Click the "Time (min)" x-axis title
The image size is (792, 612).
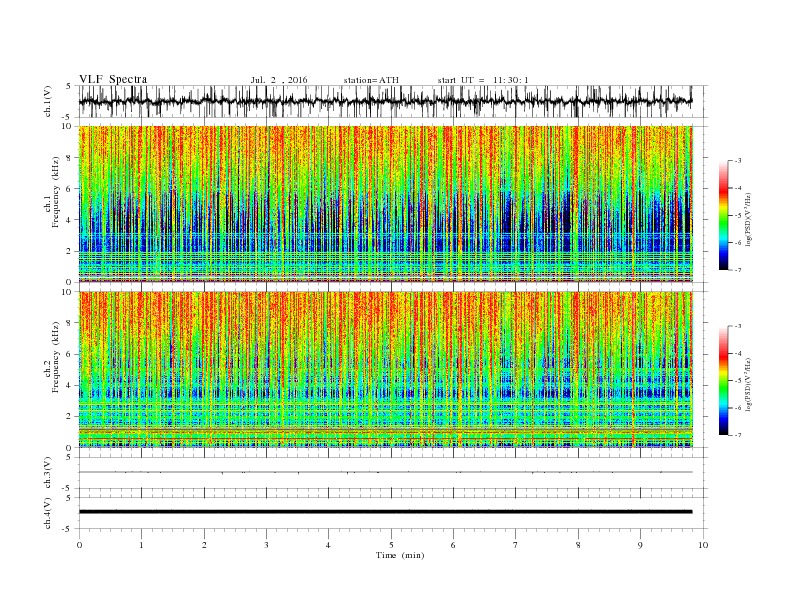tap(400, 555)
